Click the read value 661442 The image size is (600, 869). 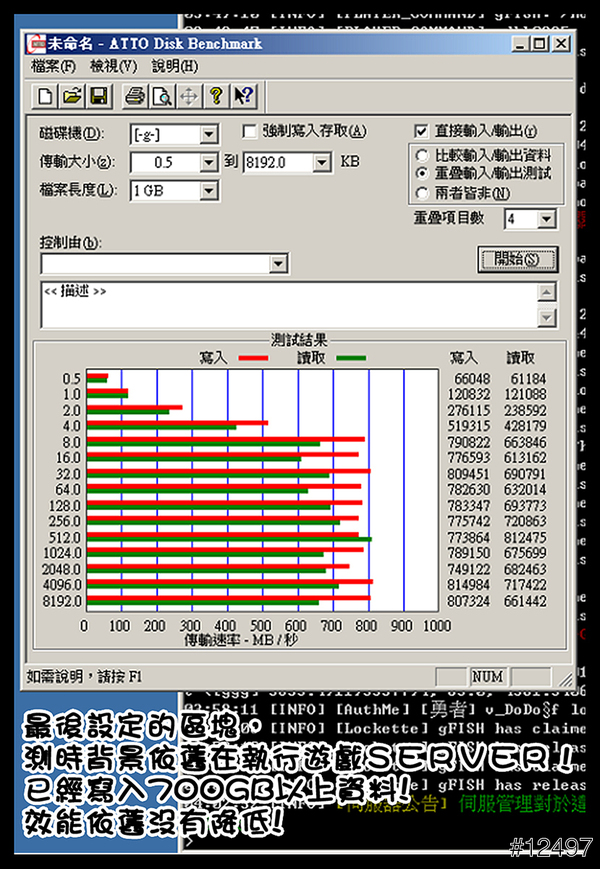[x=525, y=601]
